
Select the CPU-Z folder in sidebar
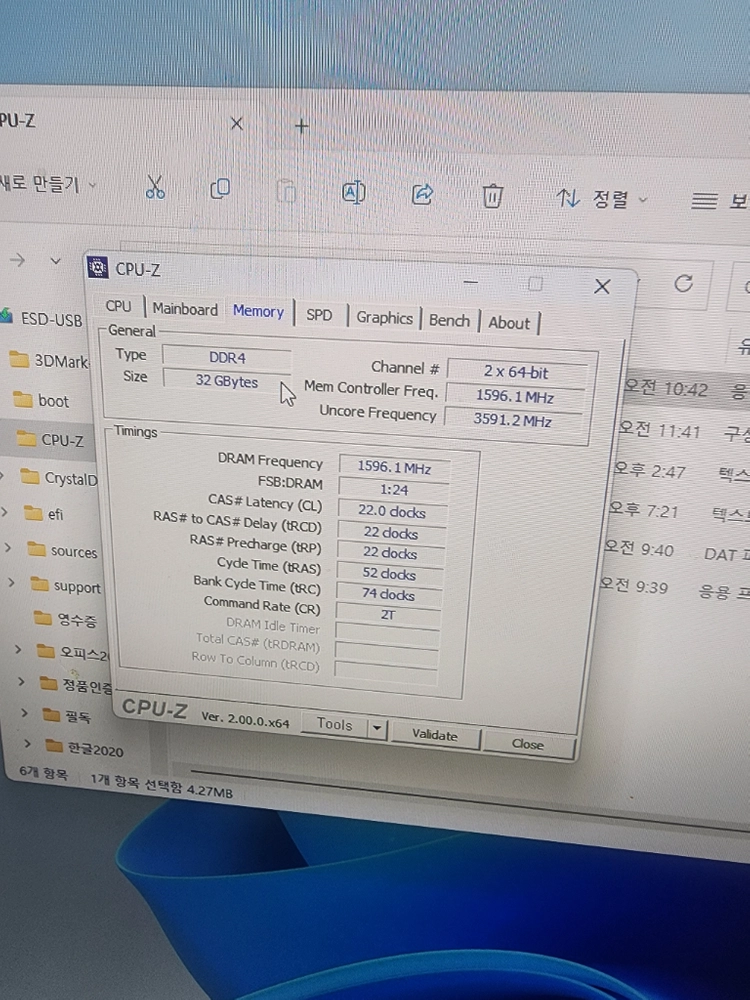(x=51, y=439)
